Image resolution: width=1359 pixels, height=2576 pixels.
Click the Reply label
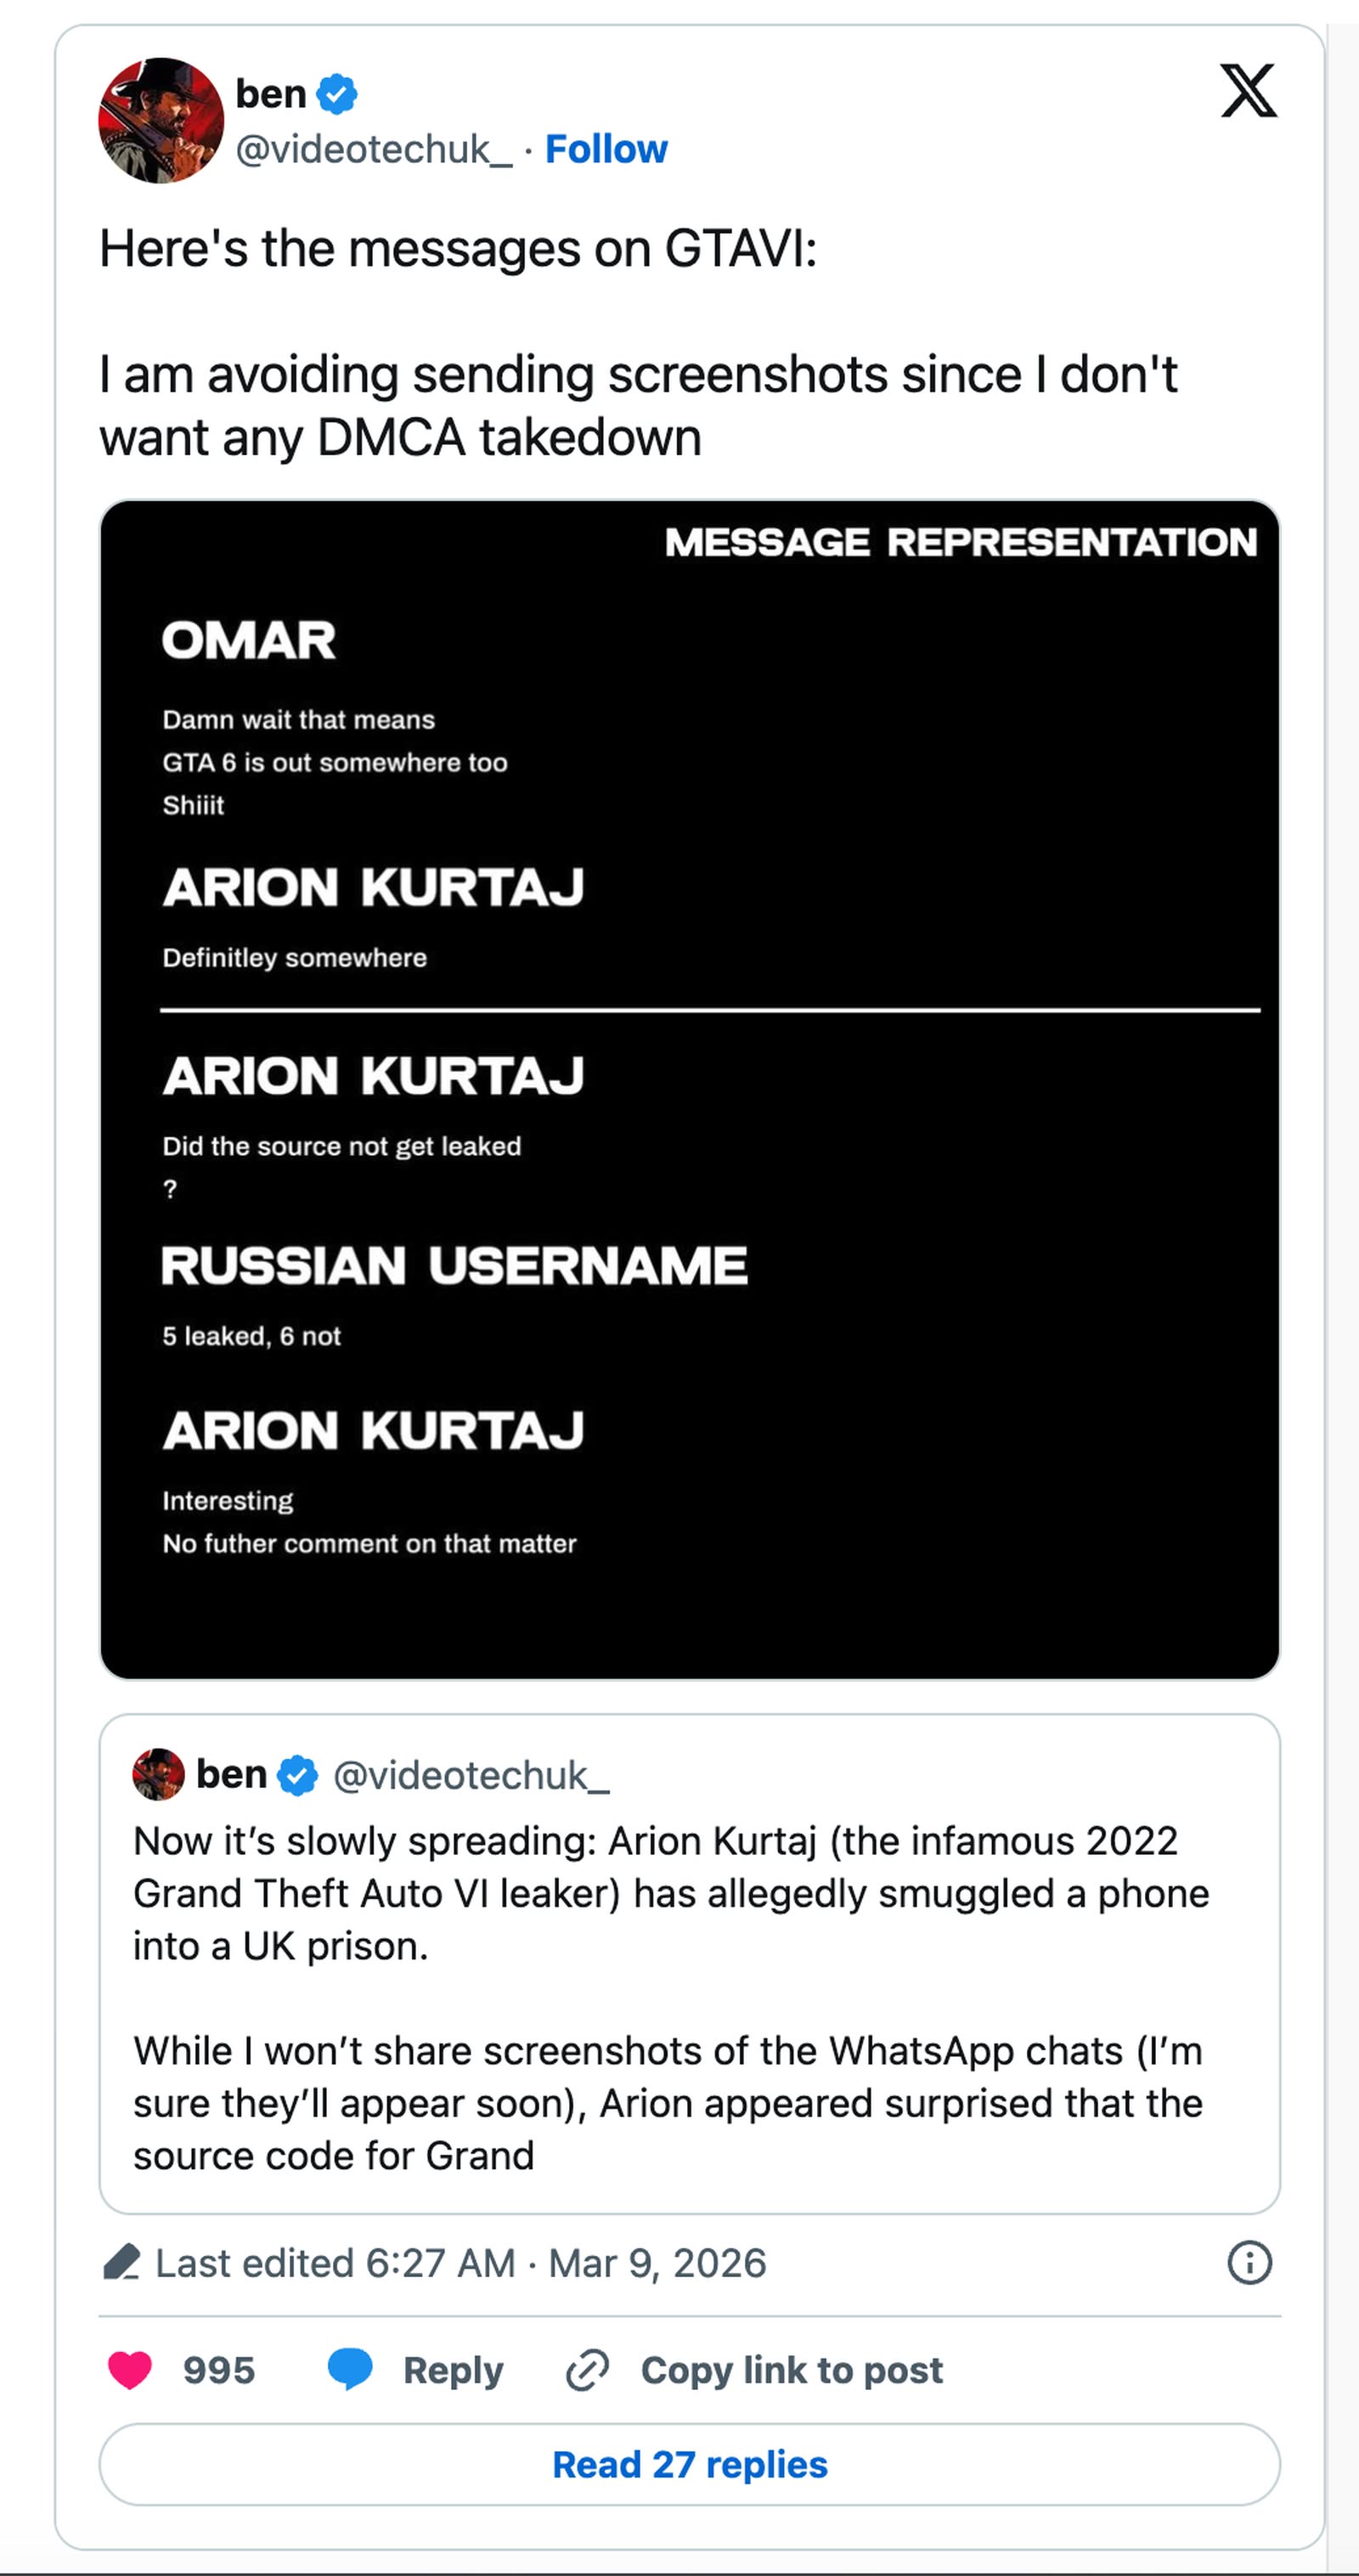coord(453,2370)
